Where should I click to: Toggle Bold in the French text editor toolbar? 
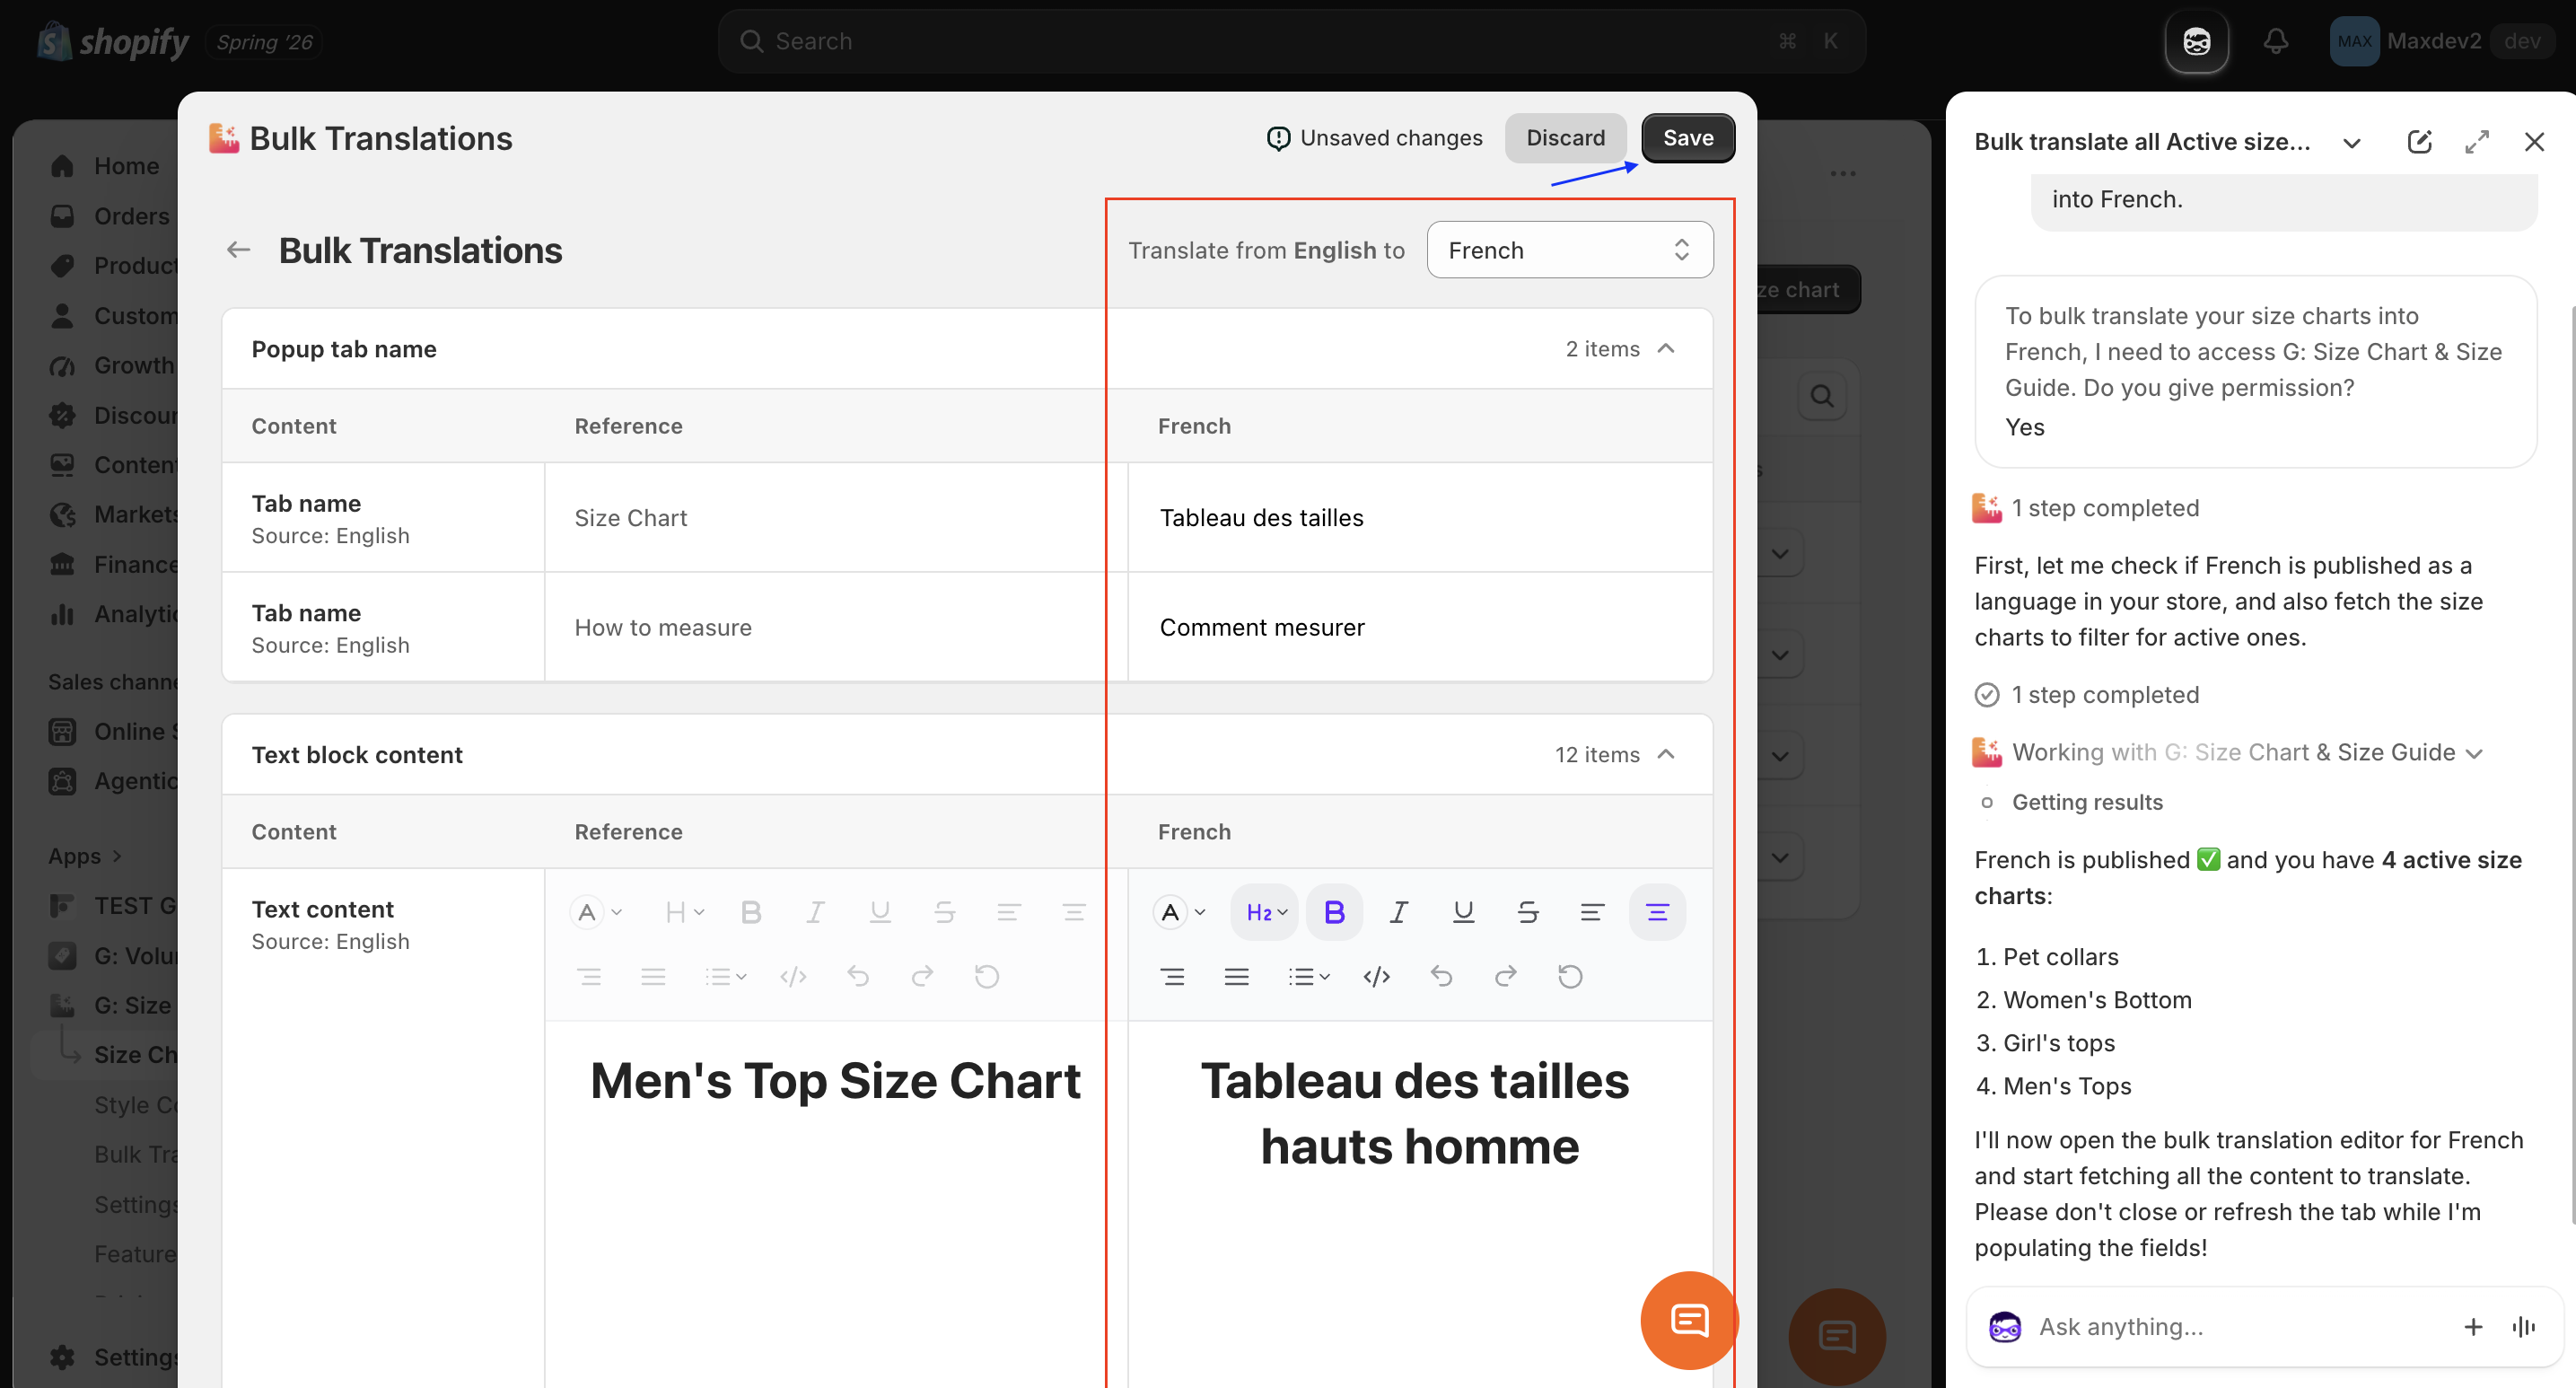click(x=1334, y=912)
